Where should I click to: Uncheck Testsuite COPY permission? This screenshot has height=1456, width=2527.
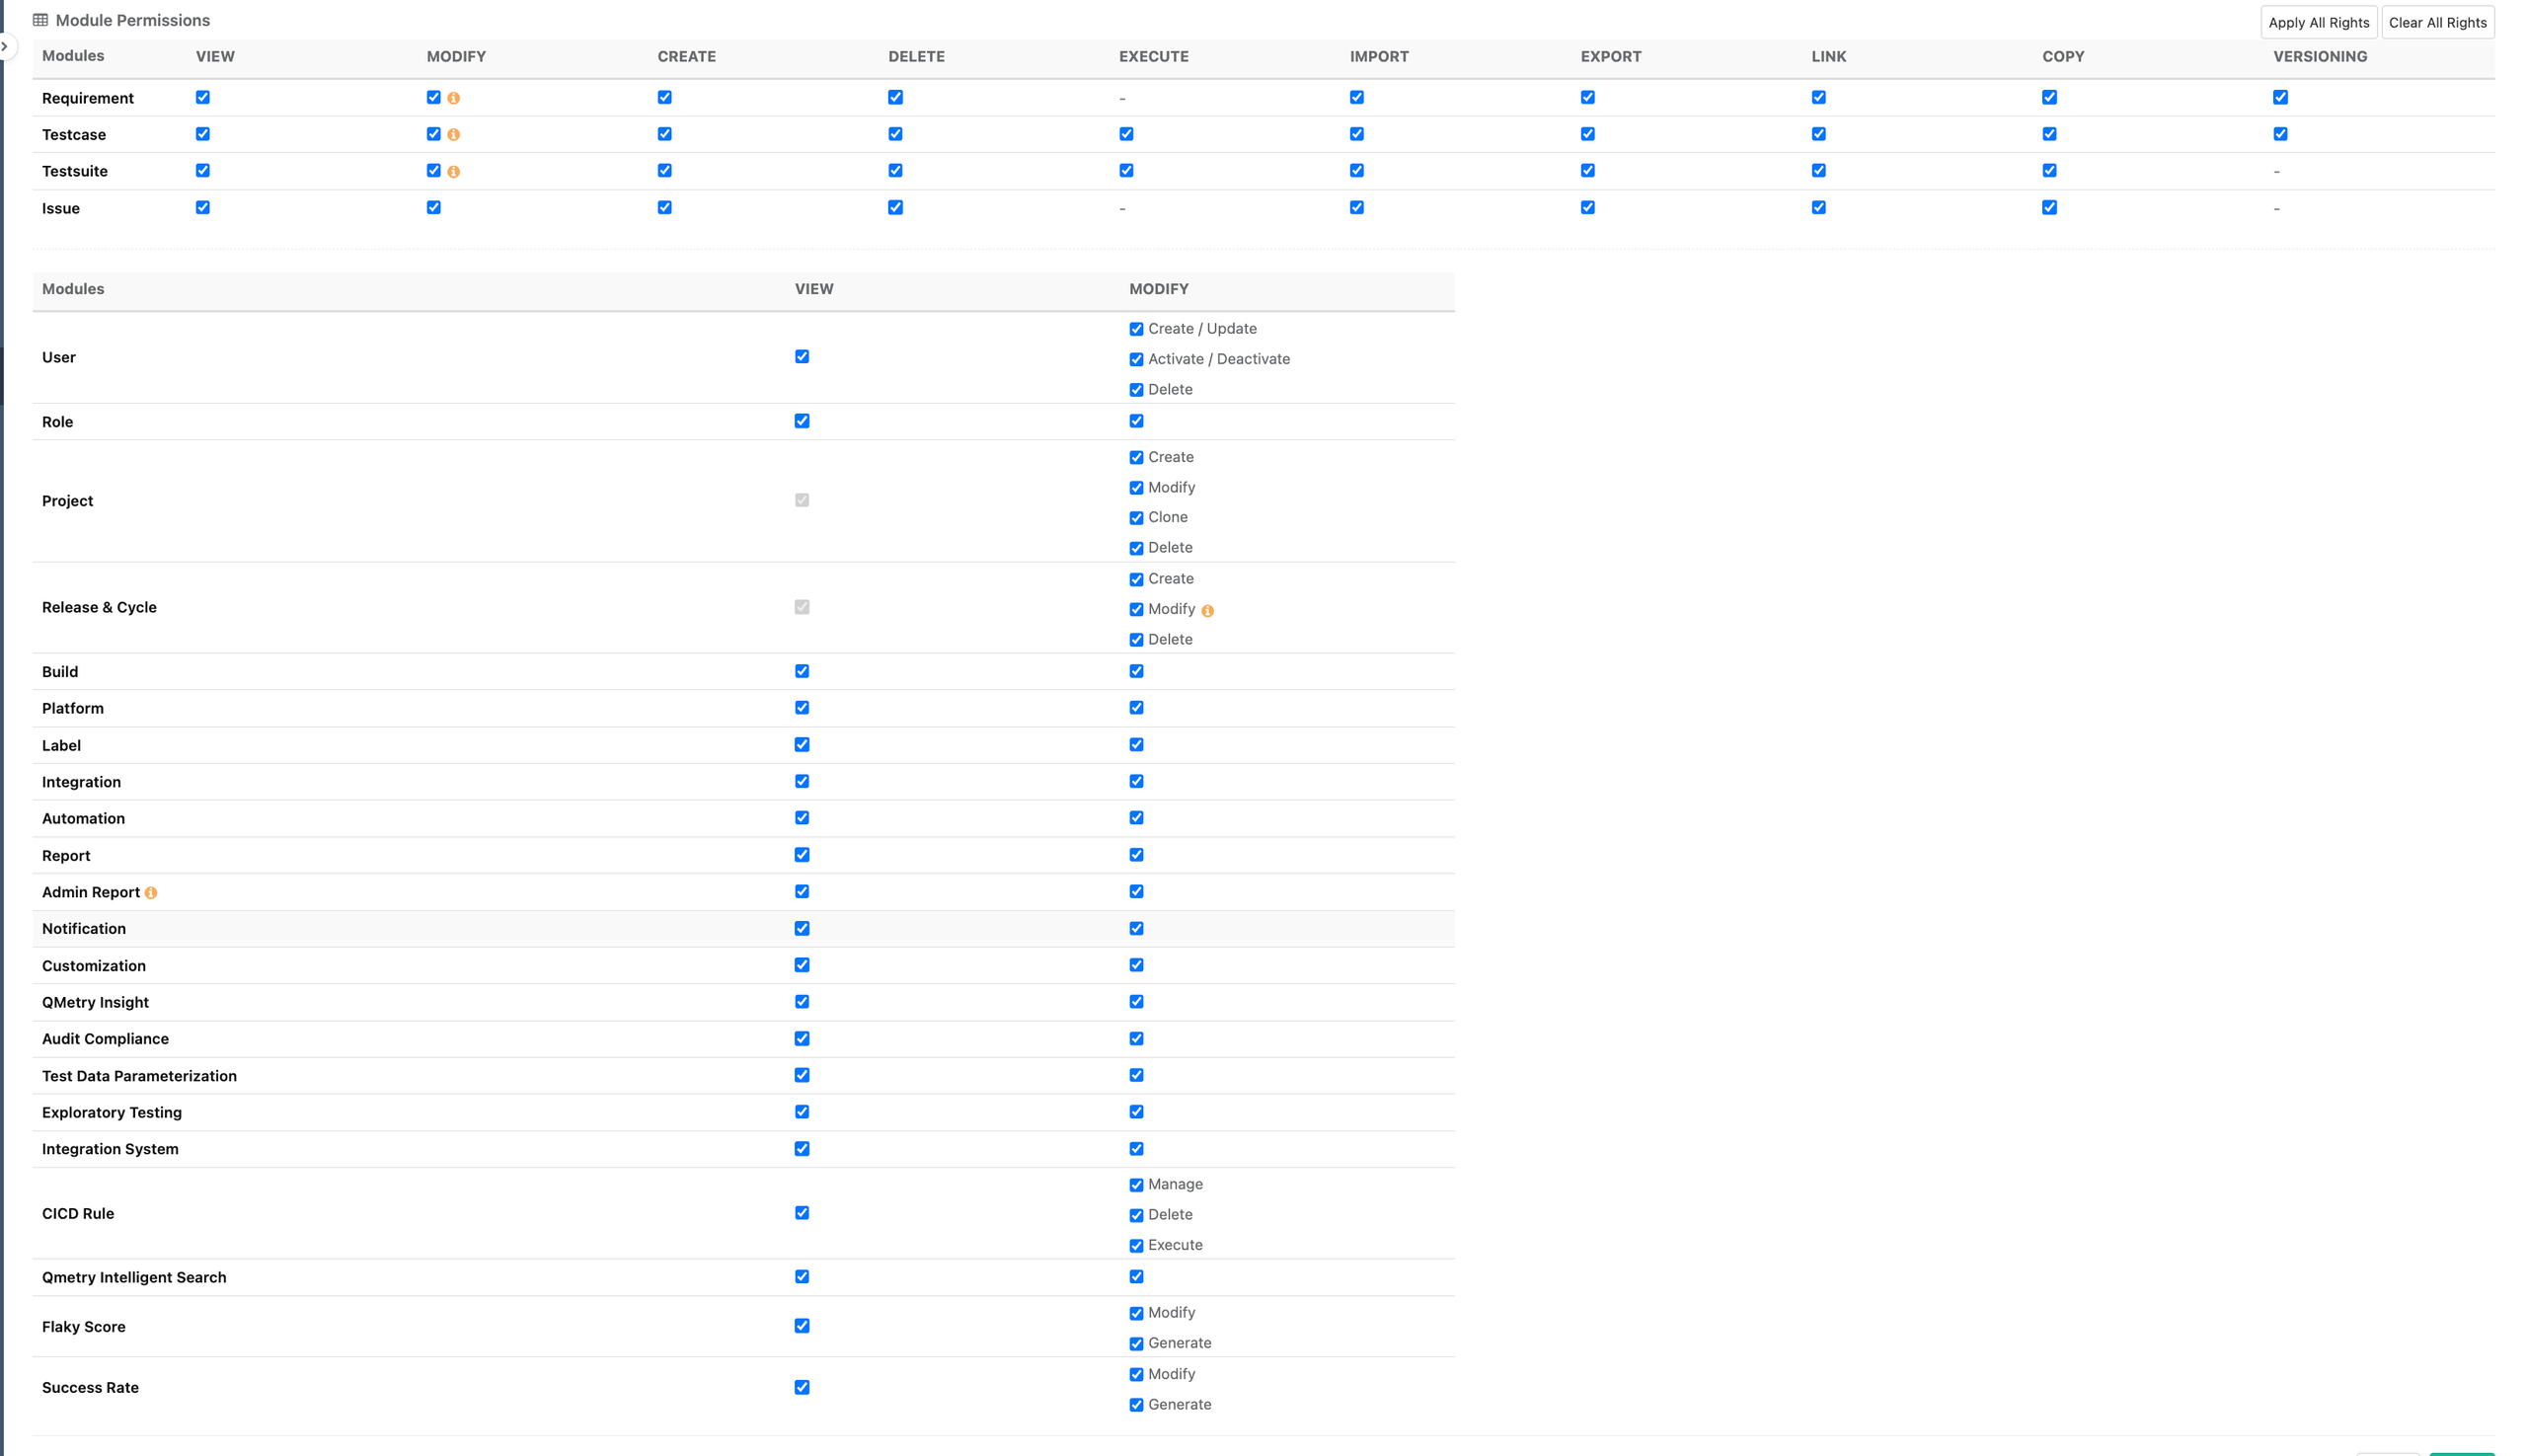pos(2049,170)
